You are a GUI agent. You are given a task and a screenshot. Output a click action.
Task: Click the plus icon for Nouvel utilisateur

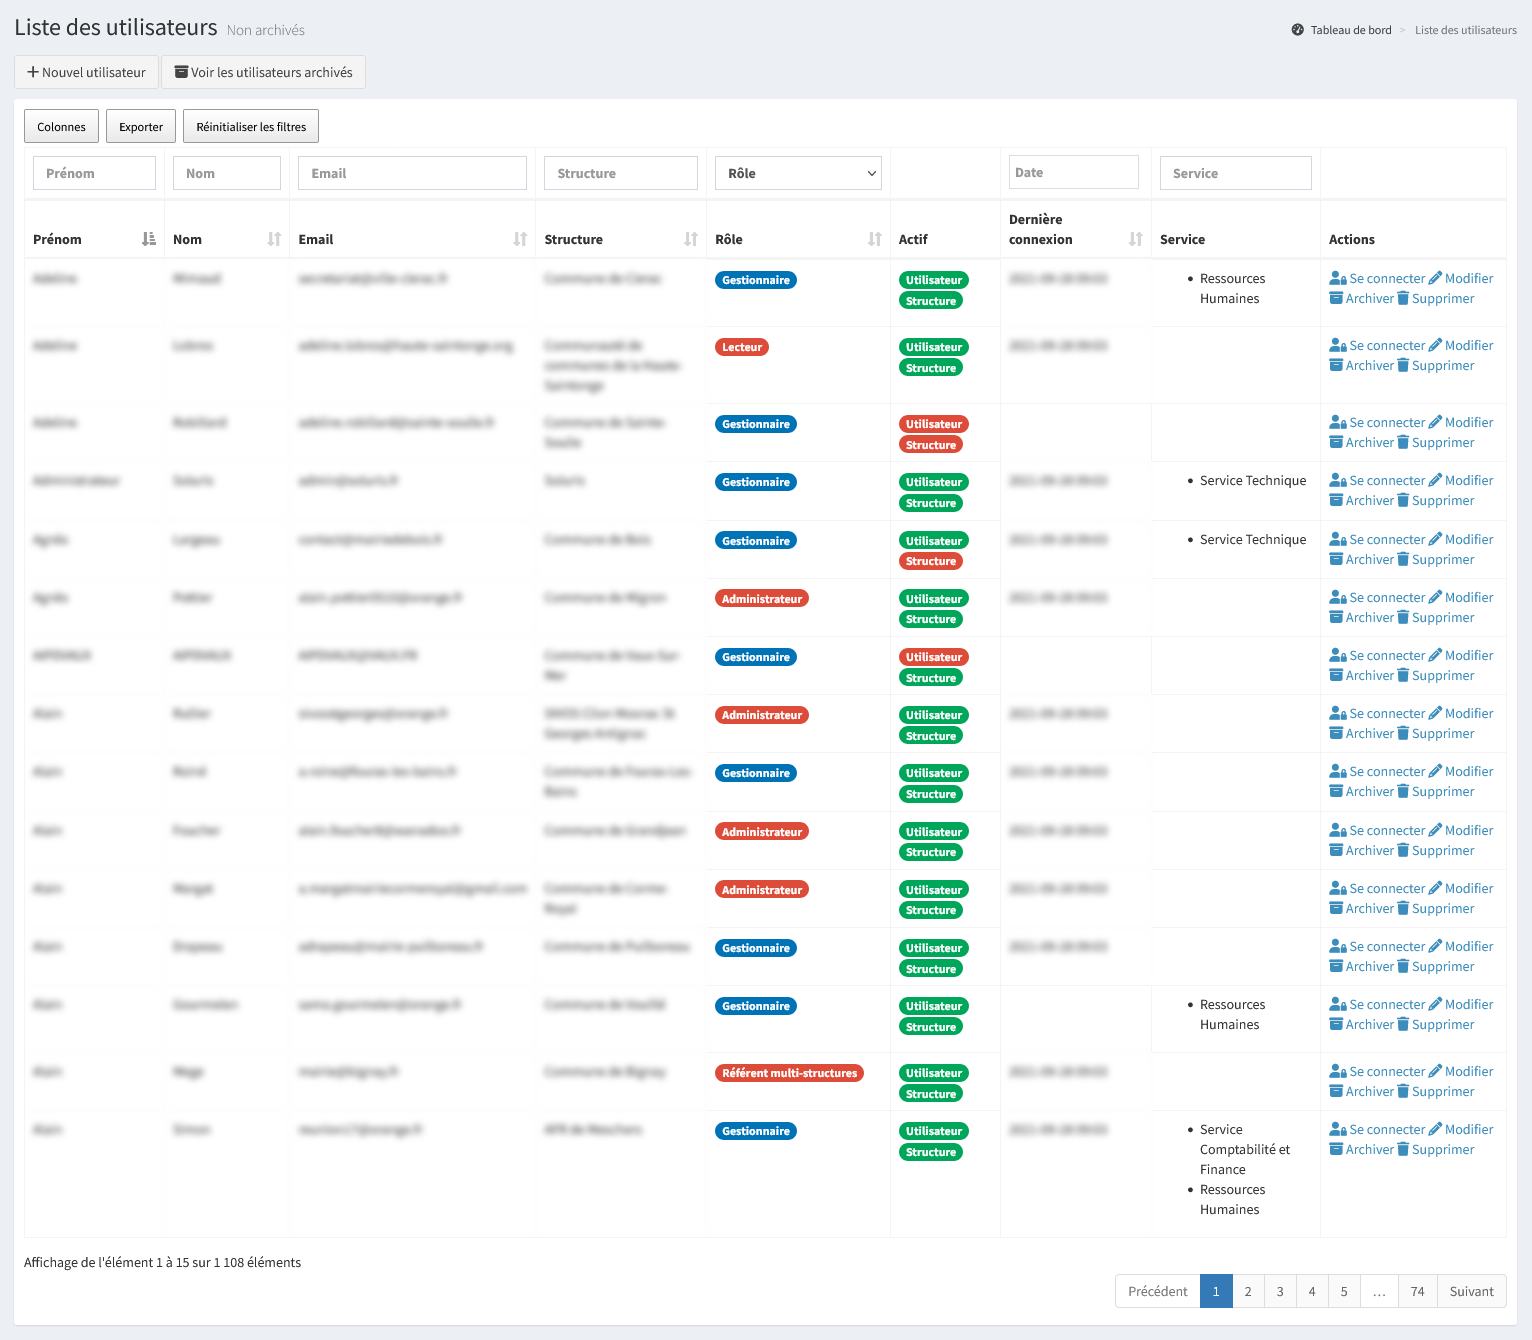33,72
